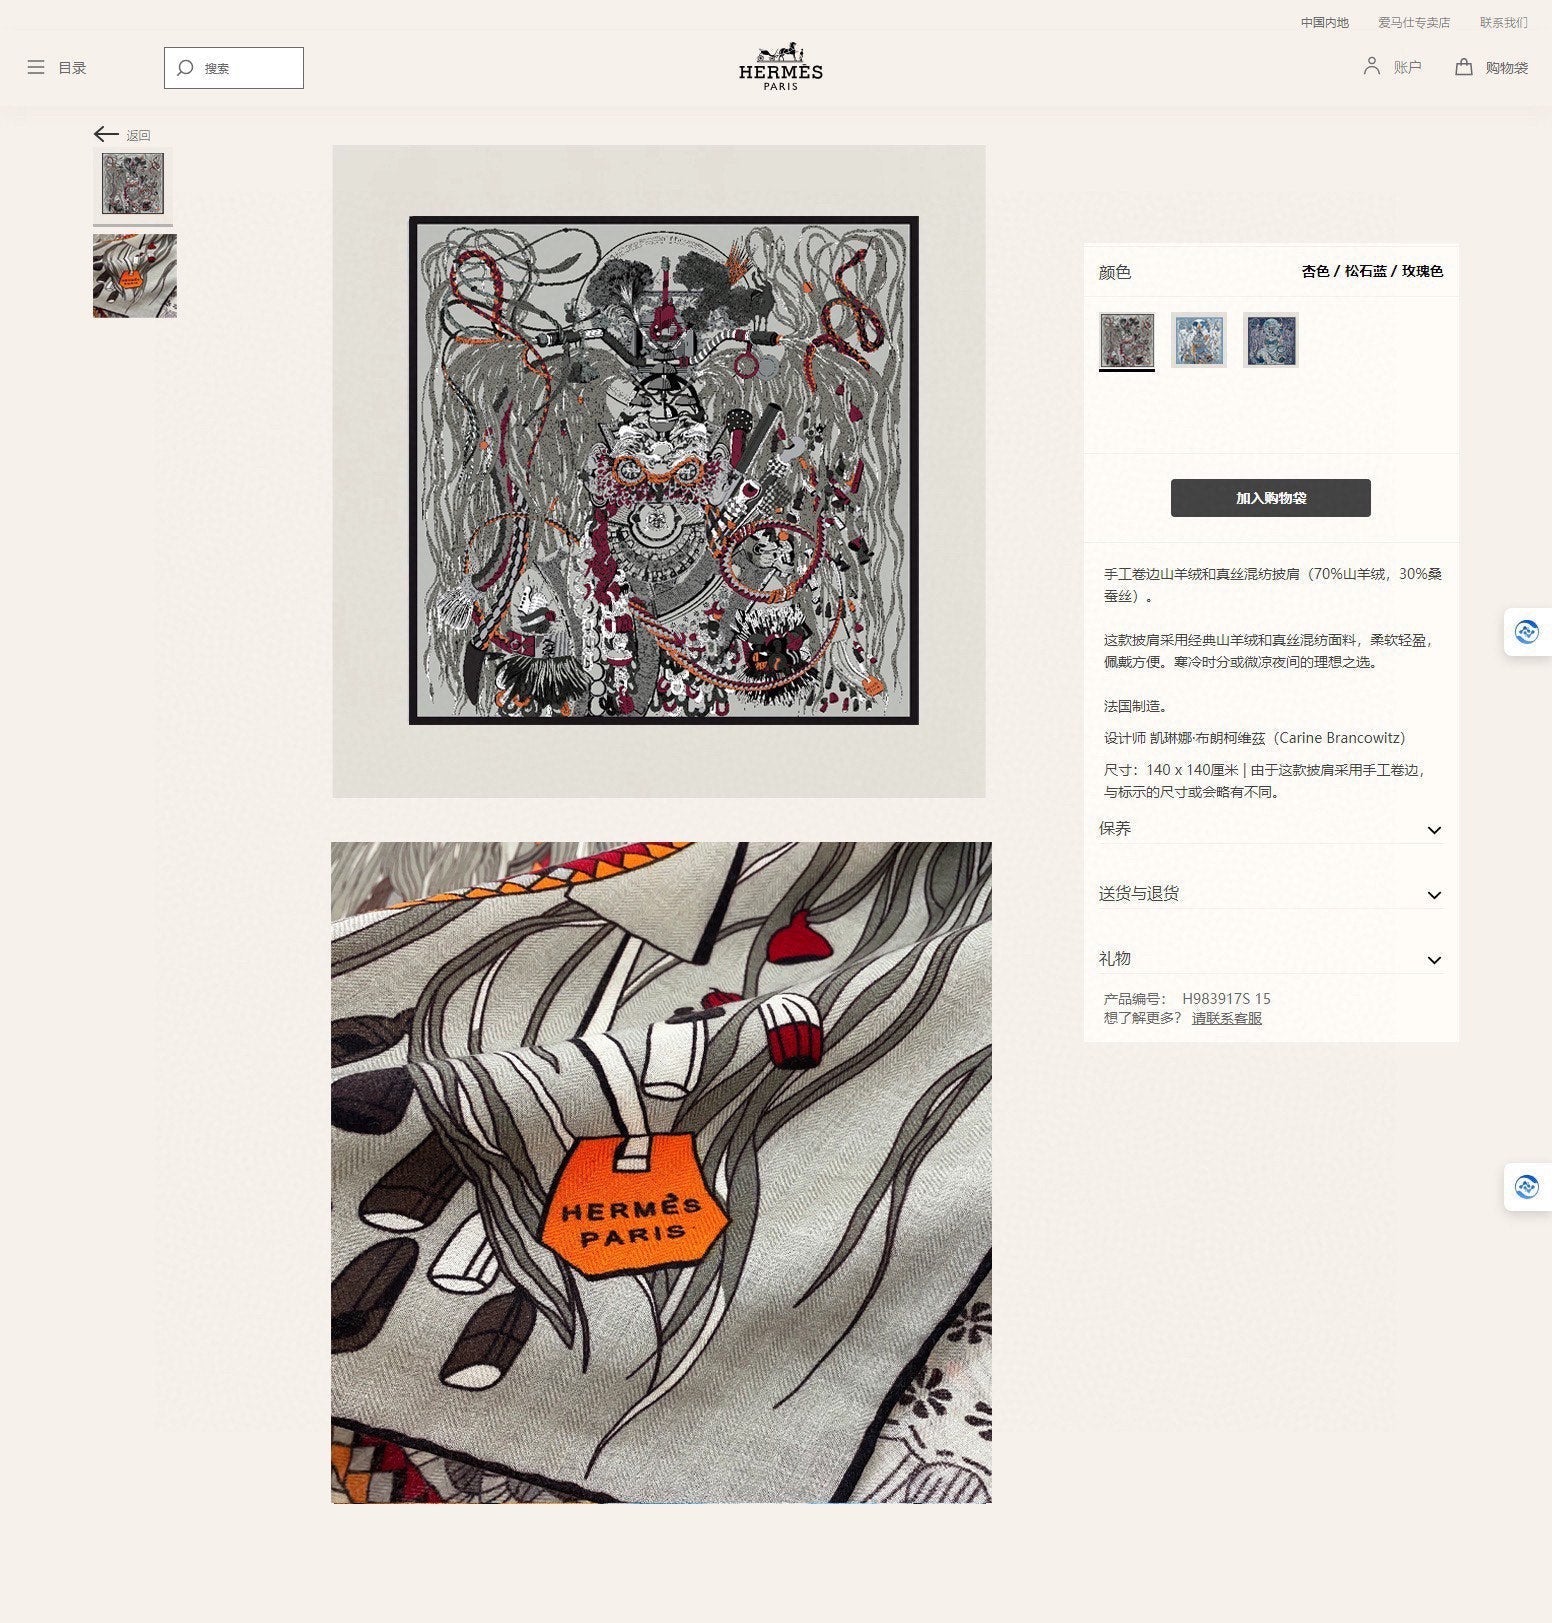Select the orange Hermès tag close-up thumbnail

pos(135,276)
